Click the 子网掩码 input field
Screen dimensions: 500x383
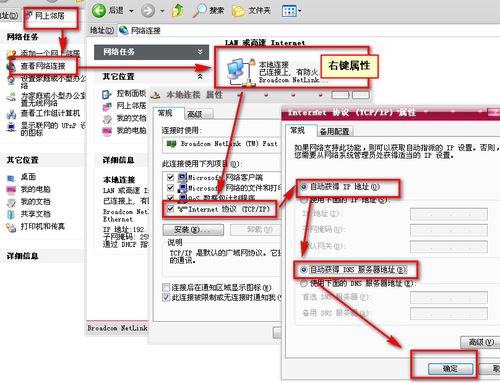[449, 230]
